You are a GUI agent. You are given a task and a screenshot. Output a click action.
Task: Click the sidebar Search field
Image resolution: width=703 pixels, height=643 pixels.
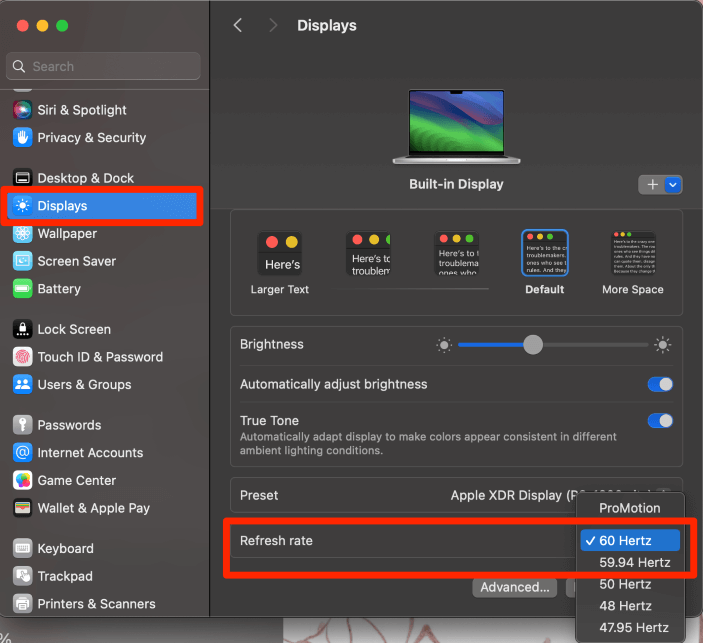point(103,66)
